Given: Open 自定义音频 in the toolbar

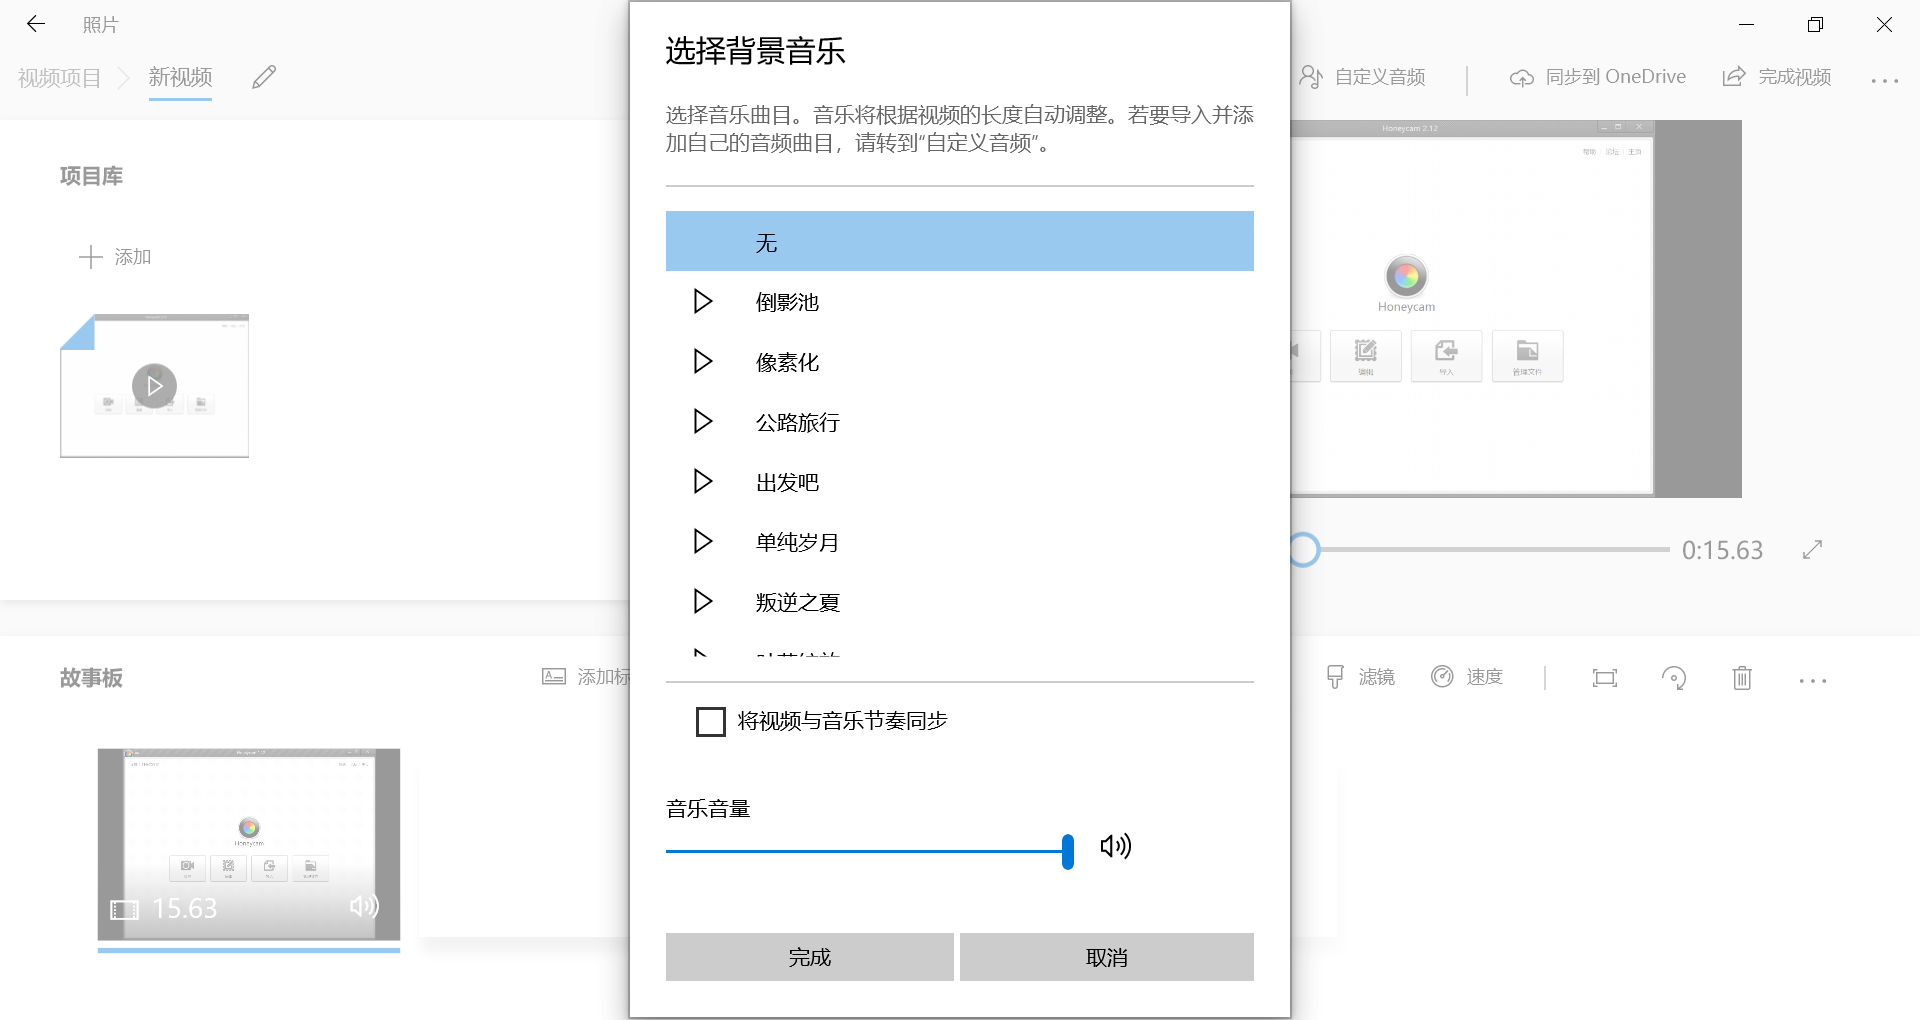Looking at the screenshot, I should pyautogui.click(x=1362, y=77).
